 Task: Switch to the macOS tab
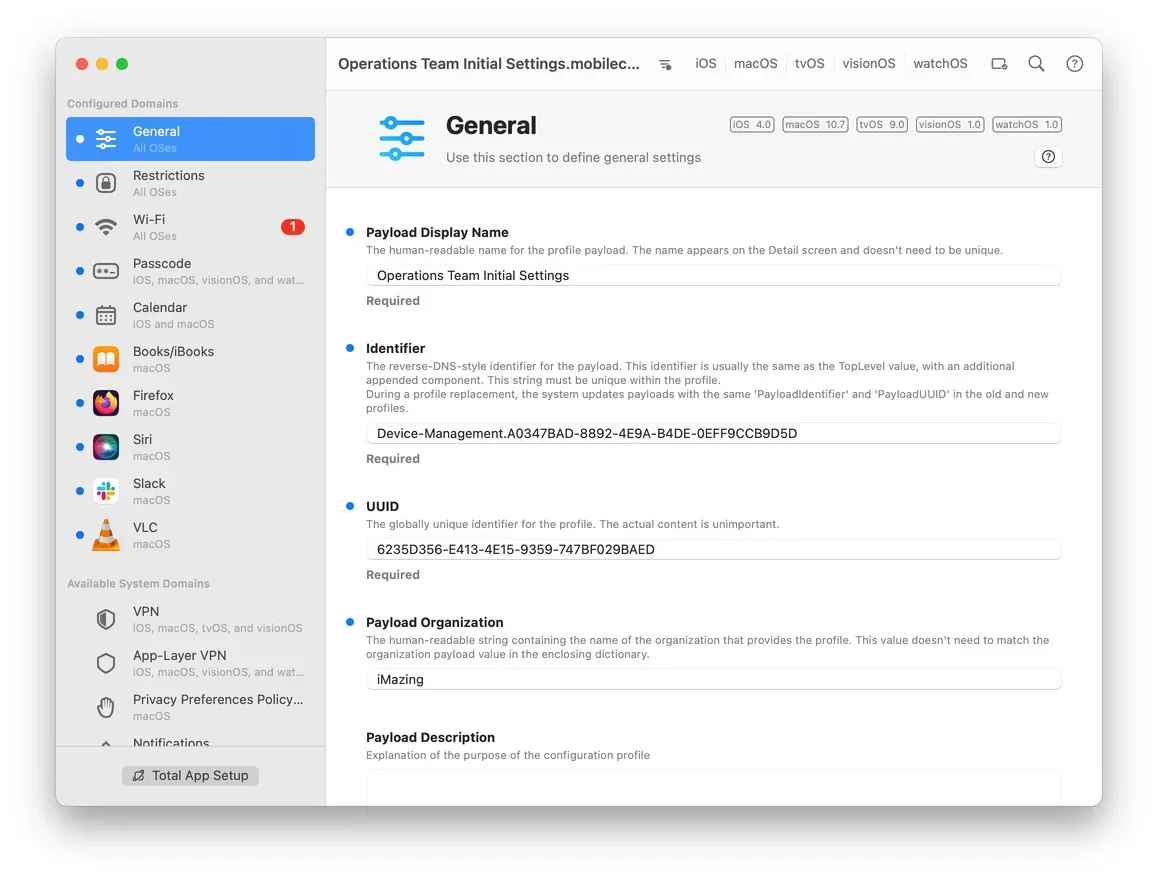(x=755, y=63)
